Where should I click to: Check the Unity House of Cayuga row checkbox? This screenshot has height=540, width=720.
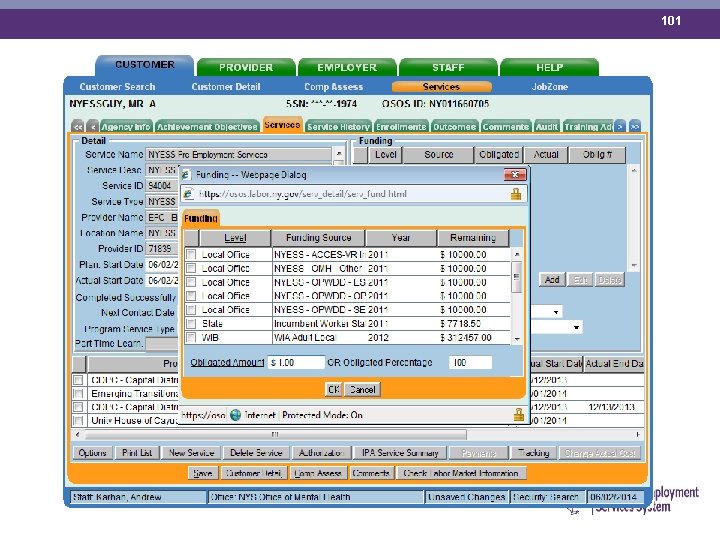pyautogui.click(x=79, y=420)
